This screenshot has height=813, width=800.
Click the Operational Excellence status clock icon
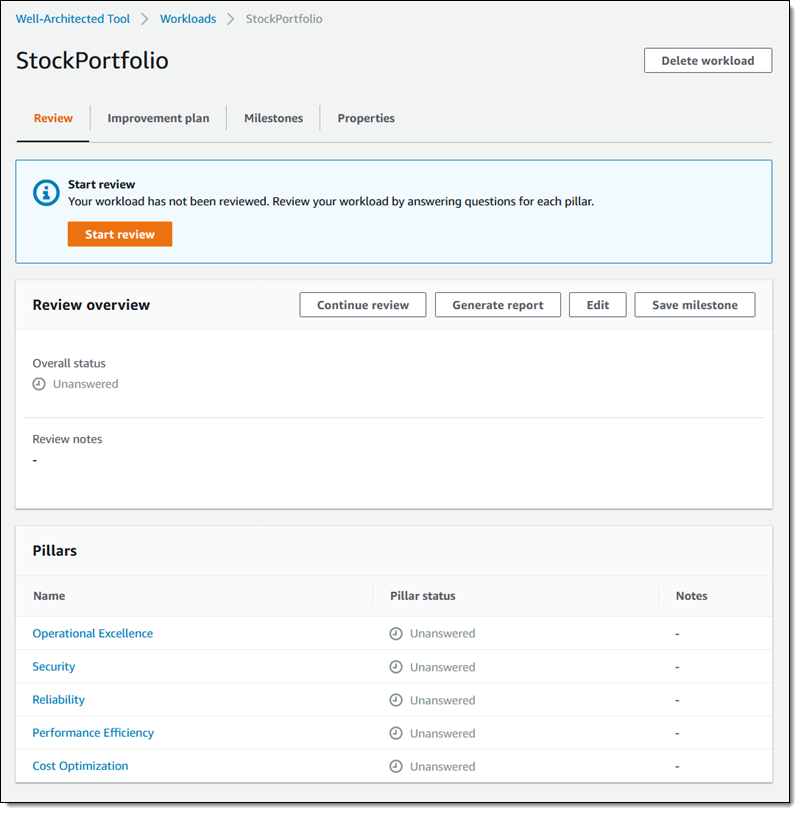396,634
